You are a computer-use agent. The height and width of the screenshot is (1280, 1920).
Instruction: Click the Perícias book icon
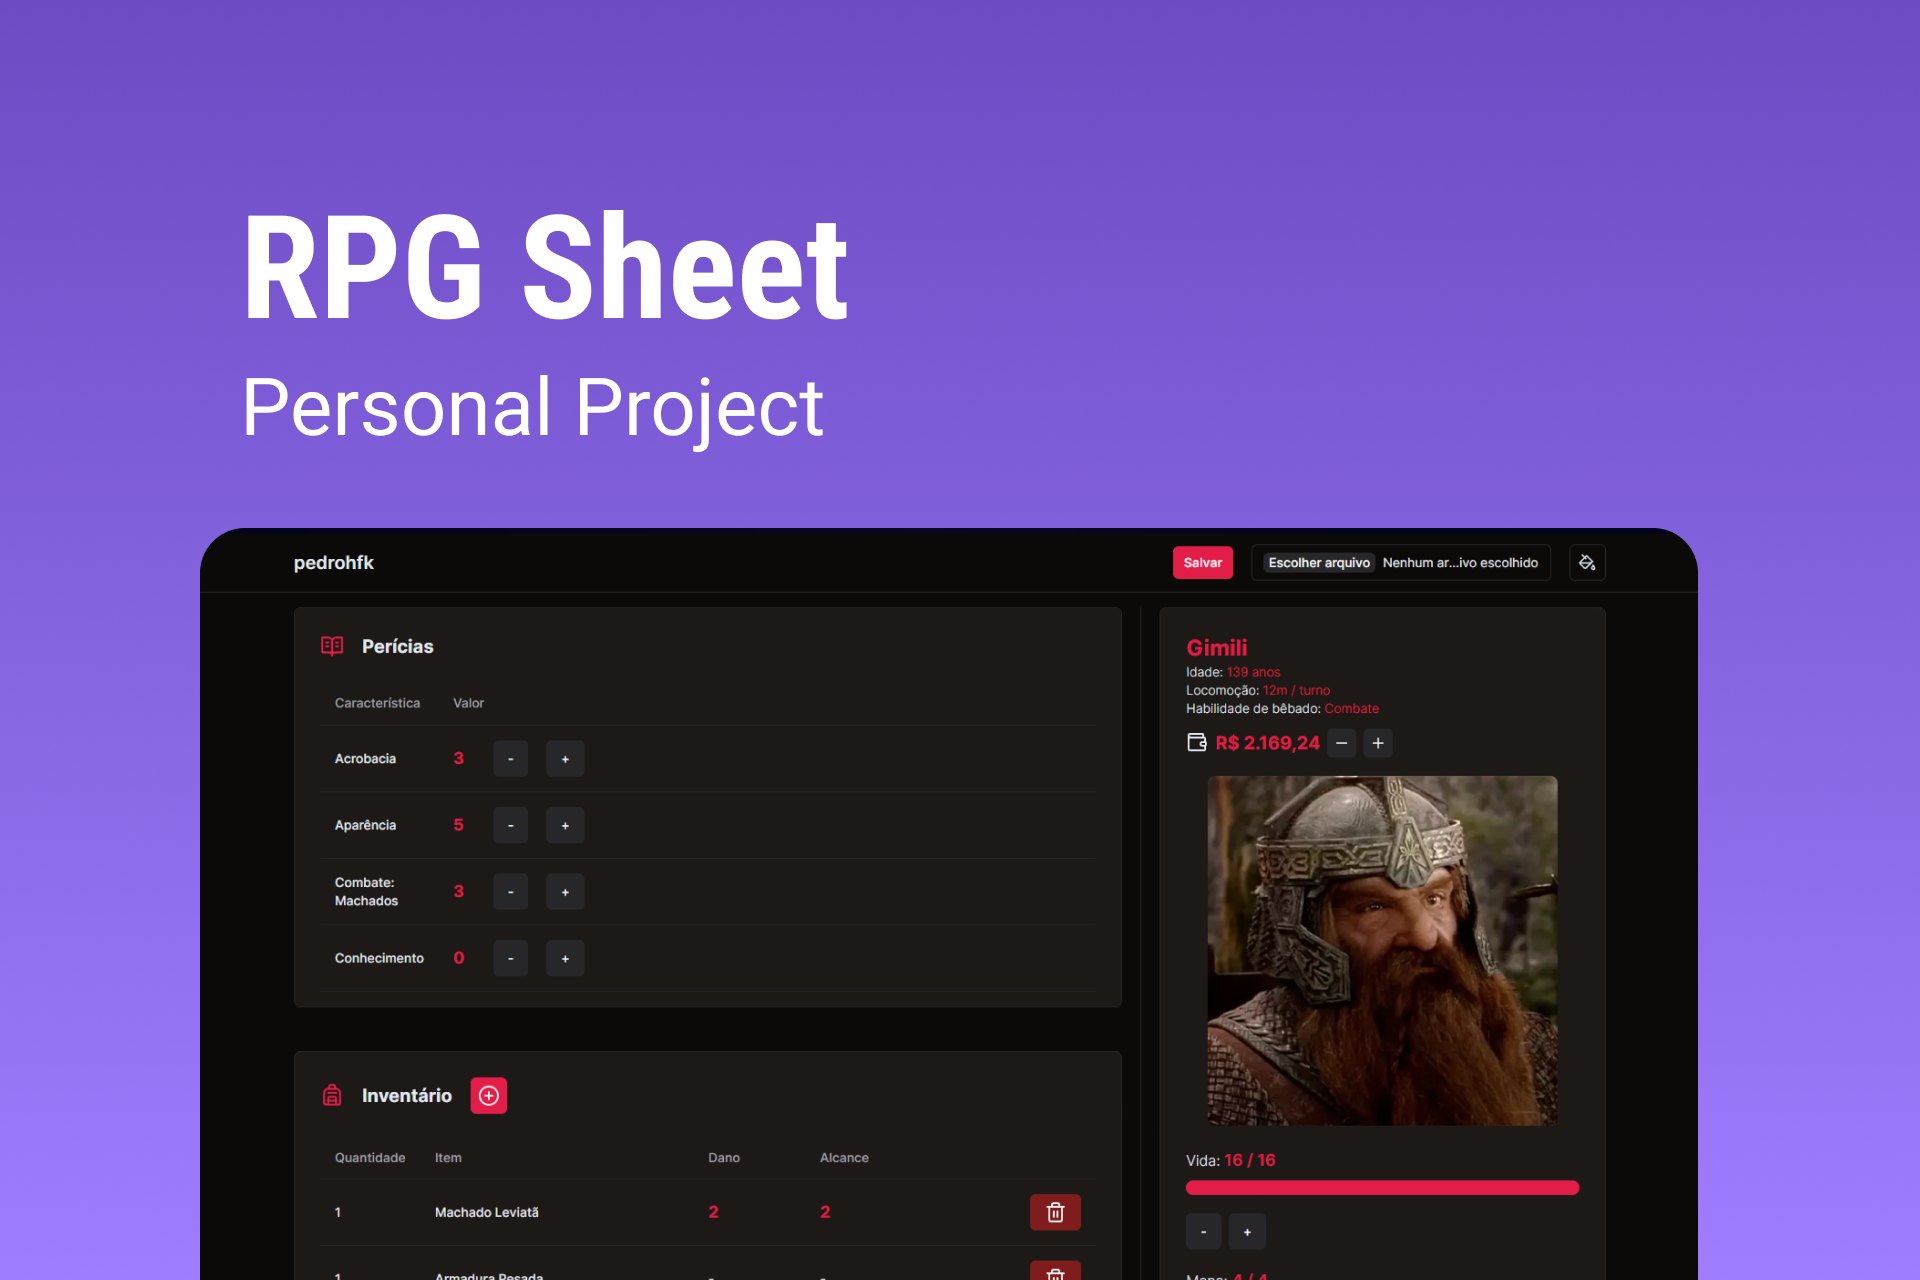click(332, 646)
